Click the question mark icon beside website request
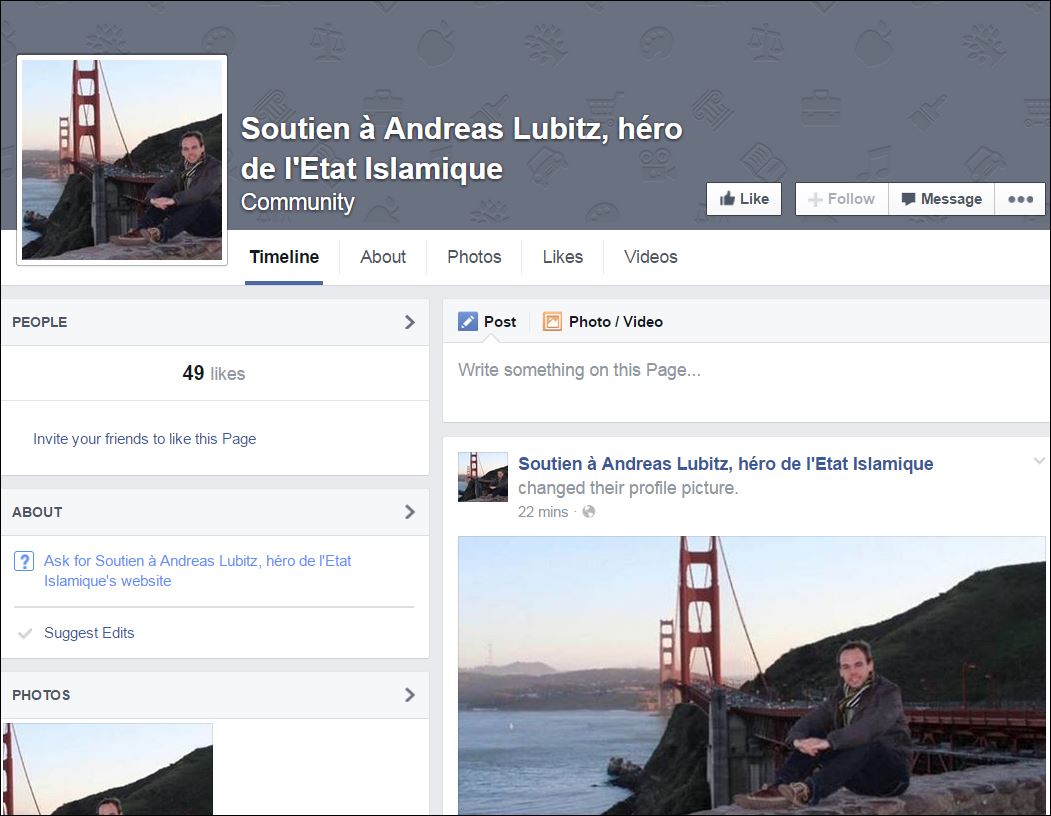1051x816 pixels. [x=24, y=562]
